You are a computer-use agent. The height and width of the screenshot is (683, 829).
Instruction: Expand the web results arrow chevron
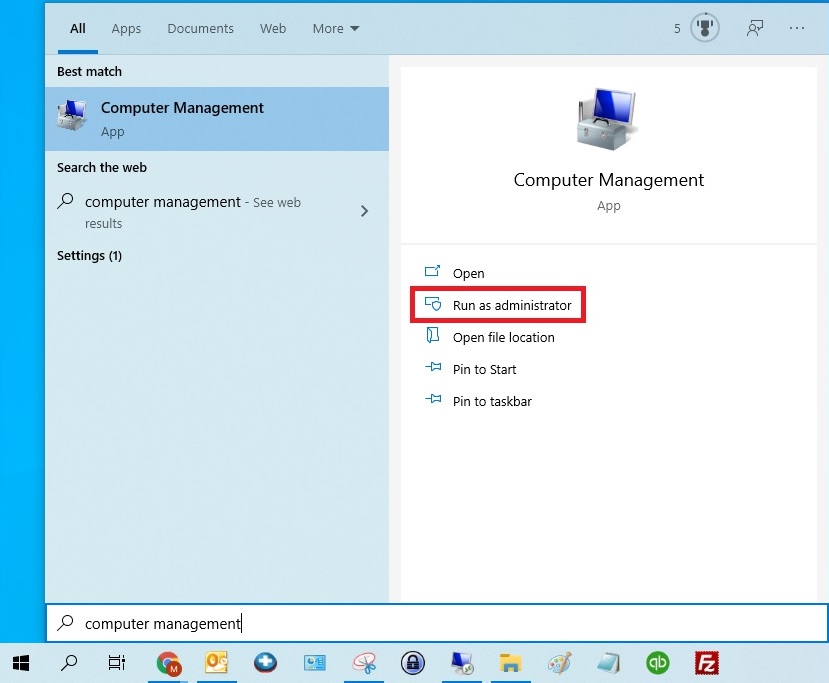tap(364, 211)
